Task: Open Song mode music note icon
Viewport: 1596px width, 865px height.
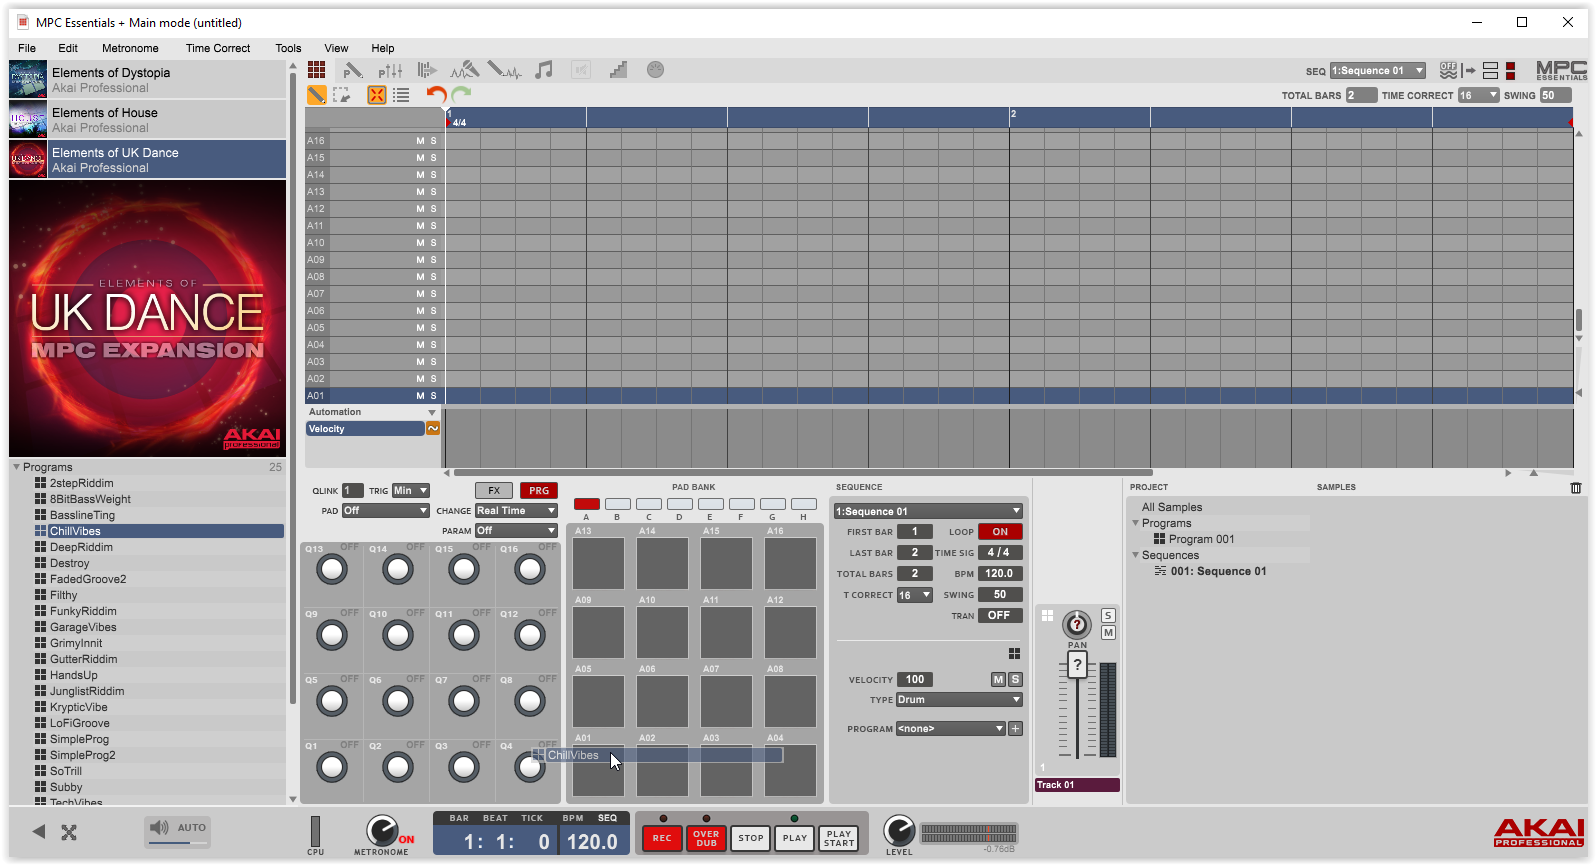Action: pos(544,70)
